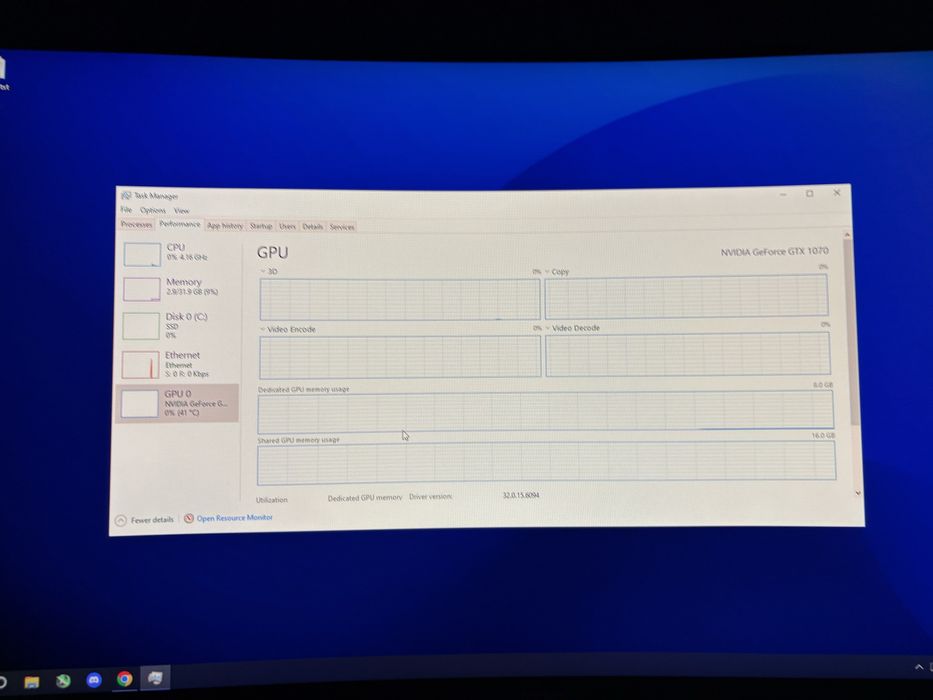Click the driver version 32.0.15.6094 value
Image resolution: width=933 pixels, height=700 pixels.
(521, 495)
